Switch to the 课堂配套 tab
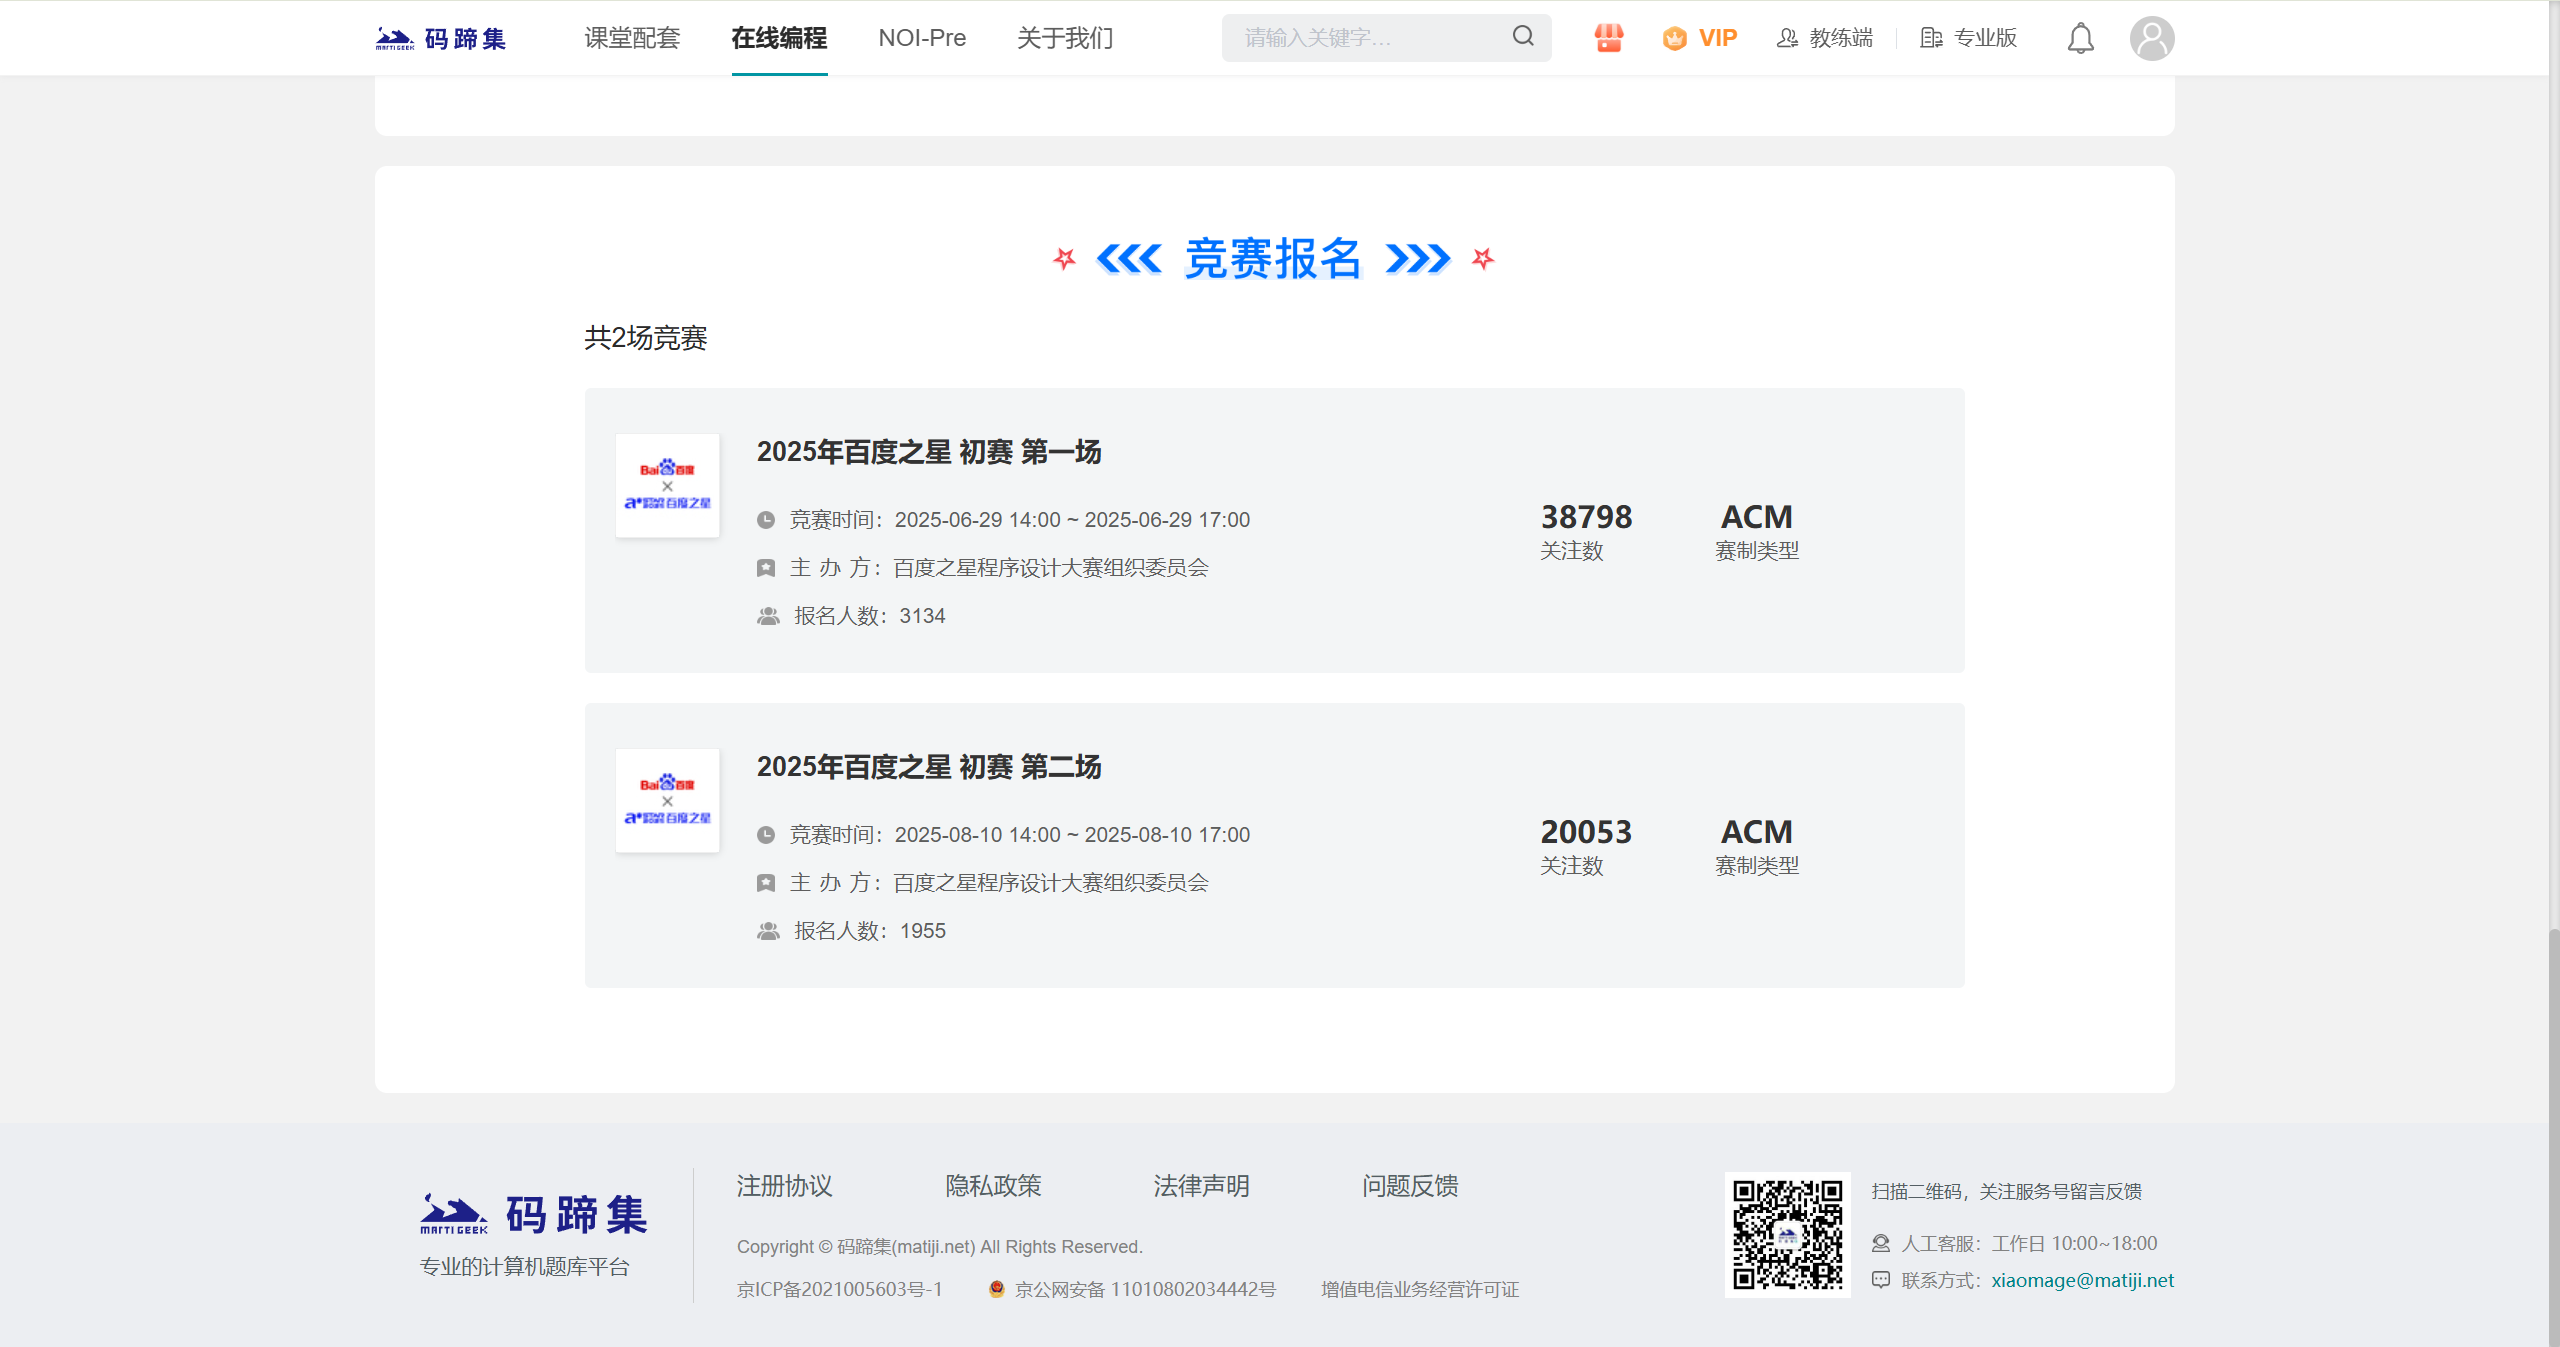Viewport: 2560px width, 1347px height. coord(631,38)
